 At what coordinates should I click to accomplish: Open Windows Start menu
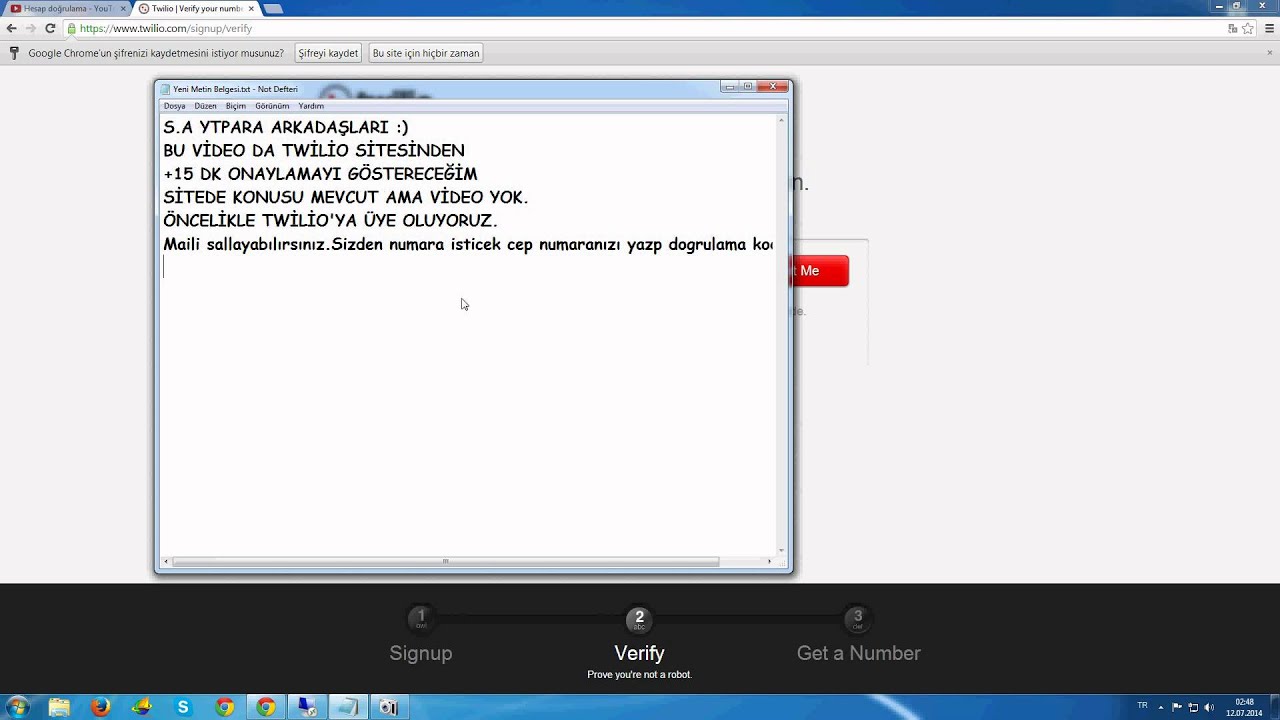[x=17, y=707]
